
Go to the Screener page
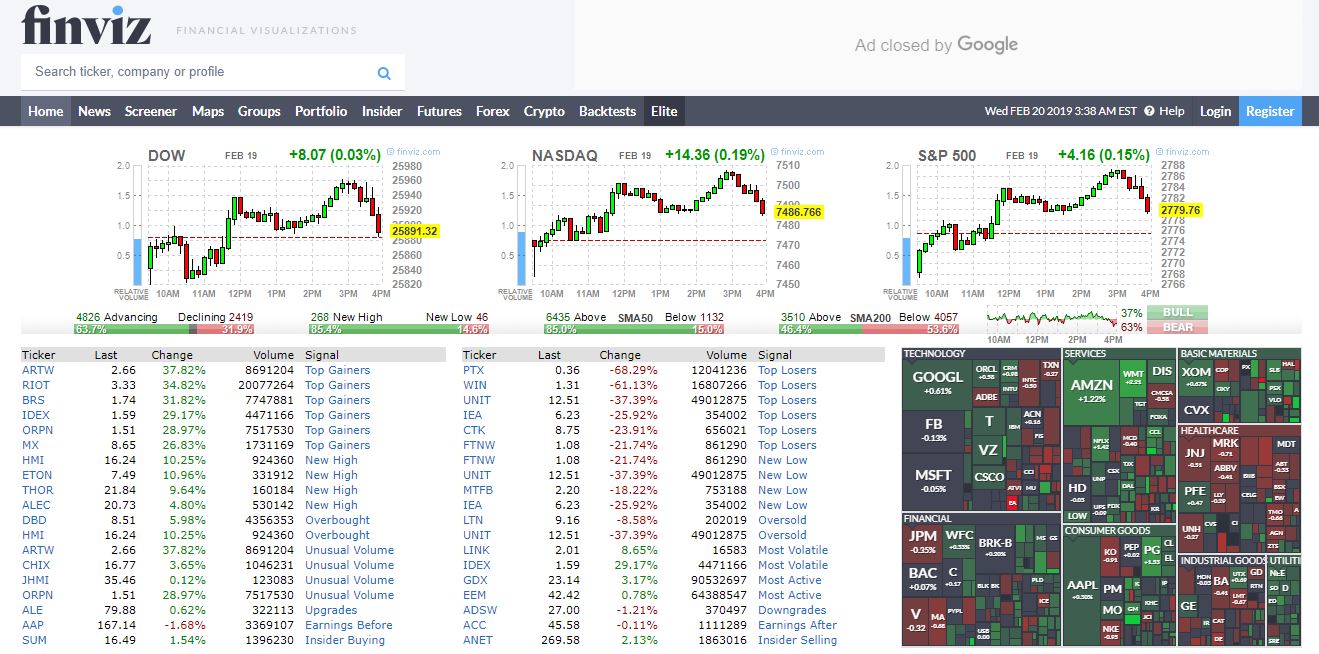151,111
